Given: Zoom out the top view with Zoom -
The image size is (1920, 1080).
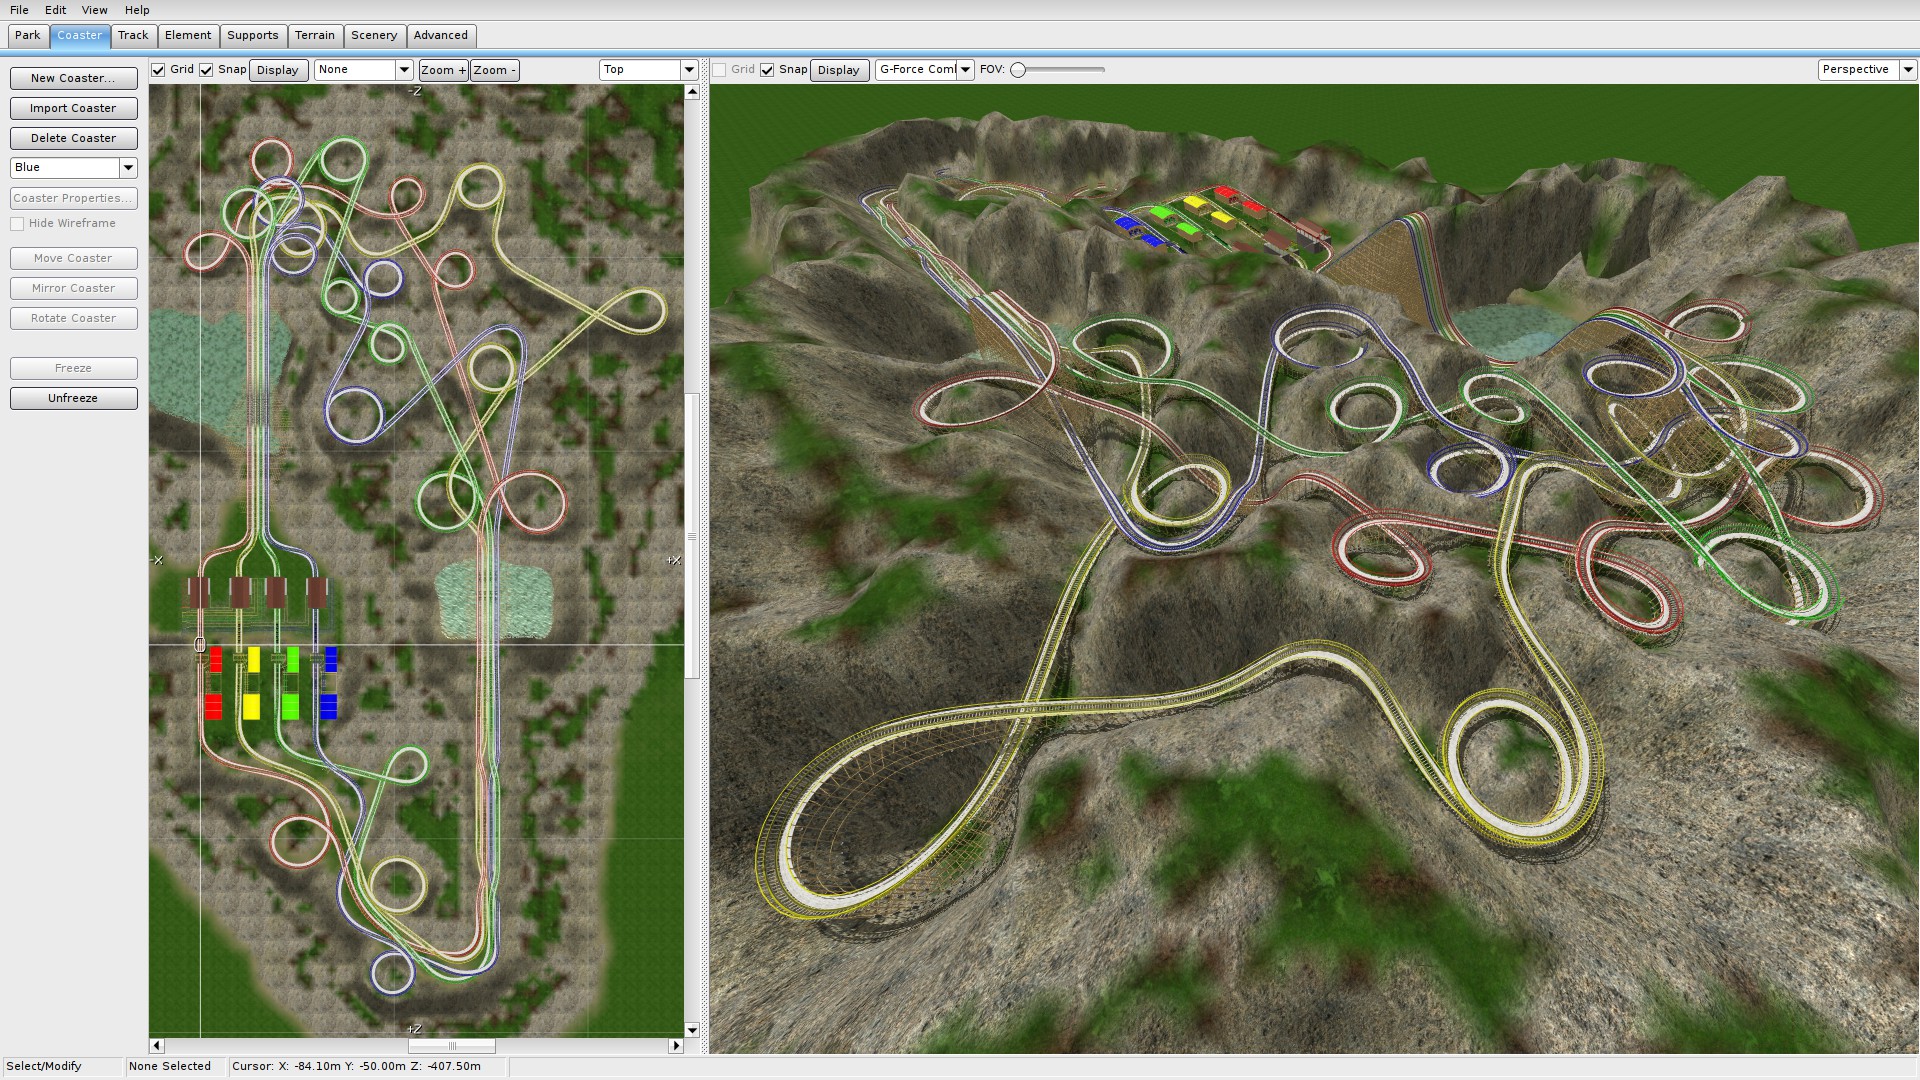Looking at the screenshot, I should tap(495, 70).
